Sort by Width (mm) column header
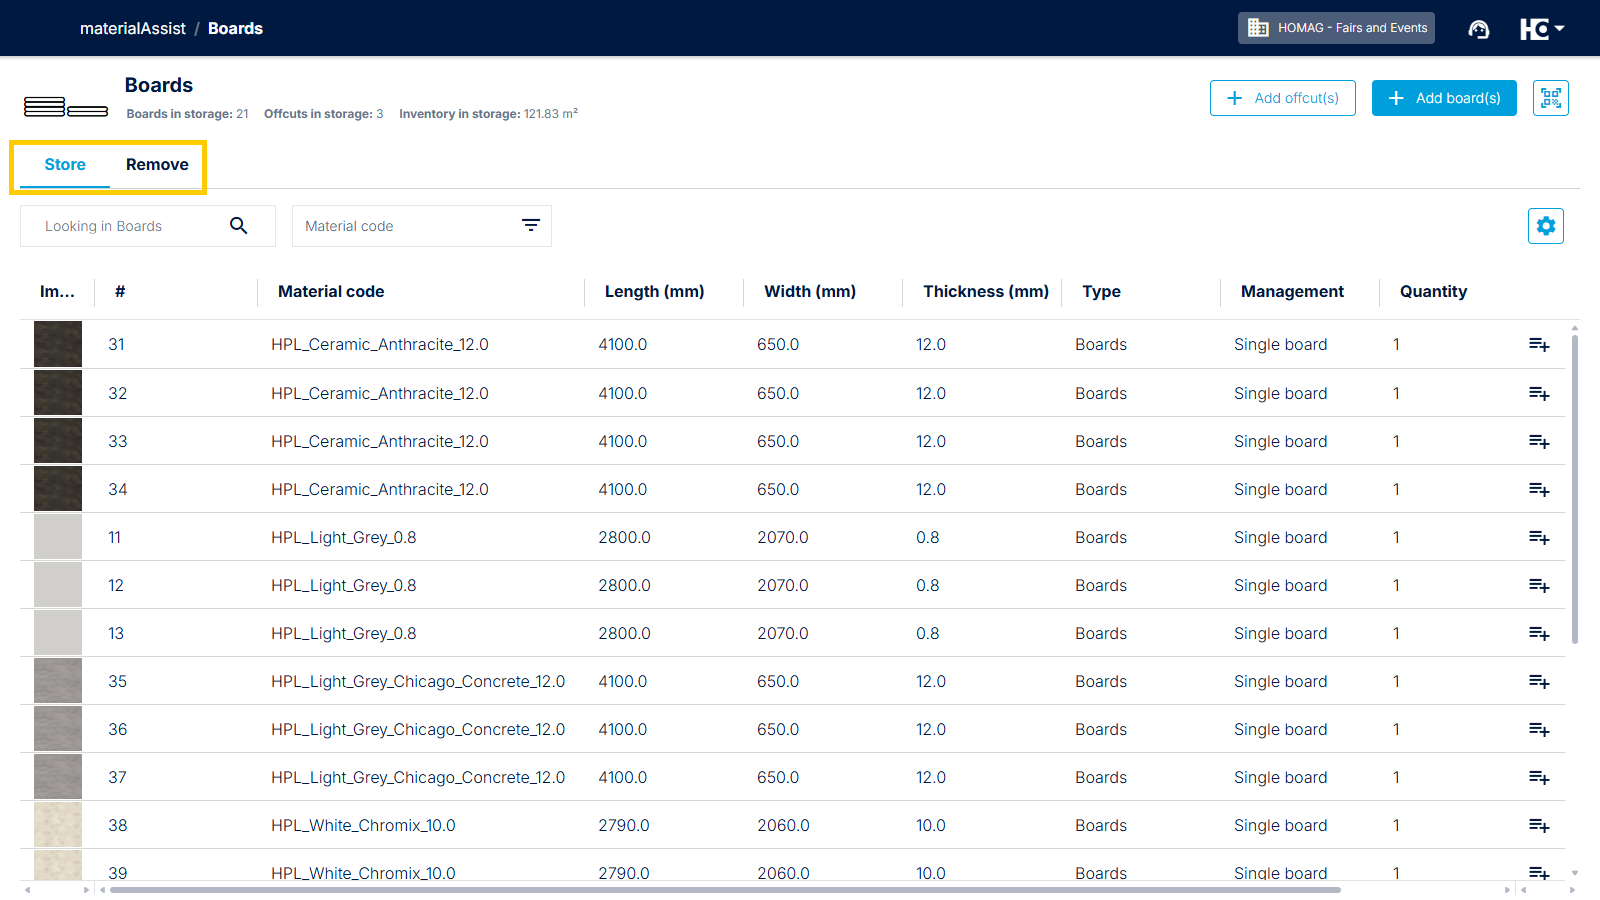This screenshot has width=1600, height=900. pos(810,292)
